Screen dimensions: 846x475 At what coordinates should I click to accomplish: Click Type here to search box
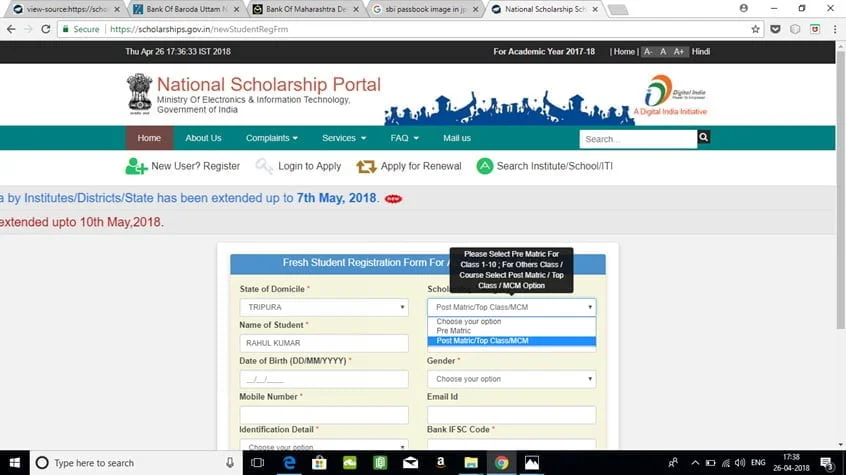pyautogui.click(x=134, y=463)
